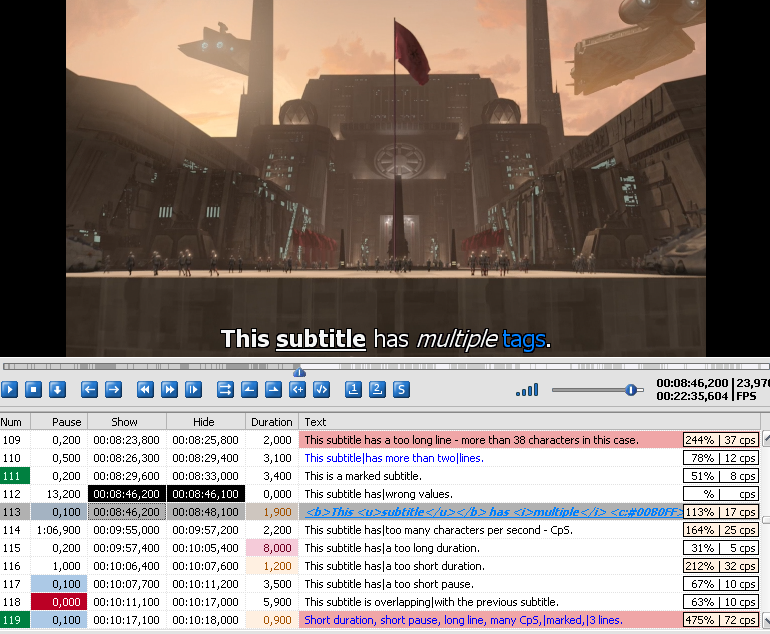This screenshot has width=770, height=634.
Task: Click the number 1 toolbar icon
Action: tap(354, 389)
